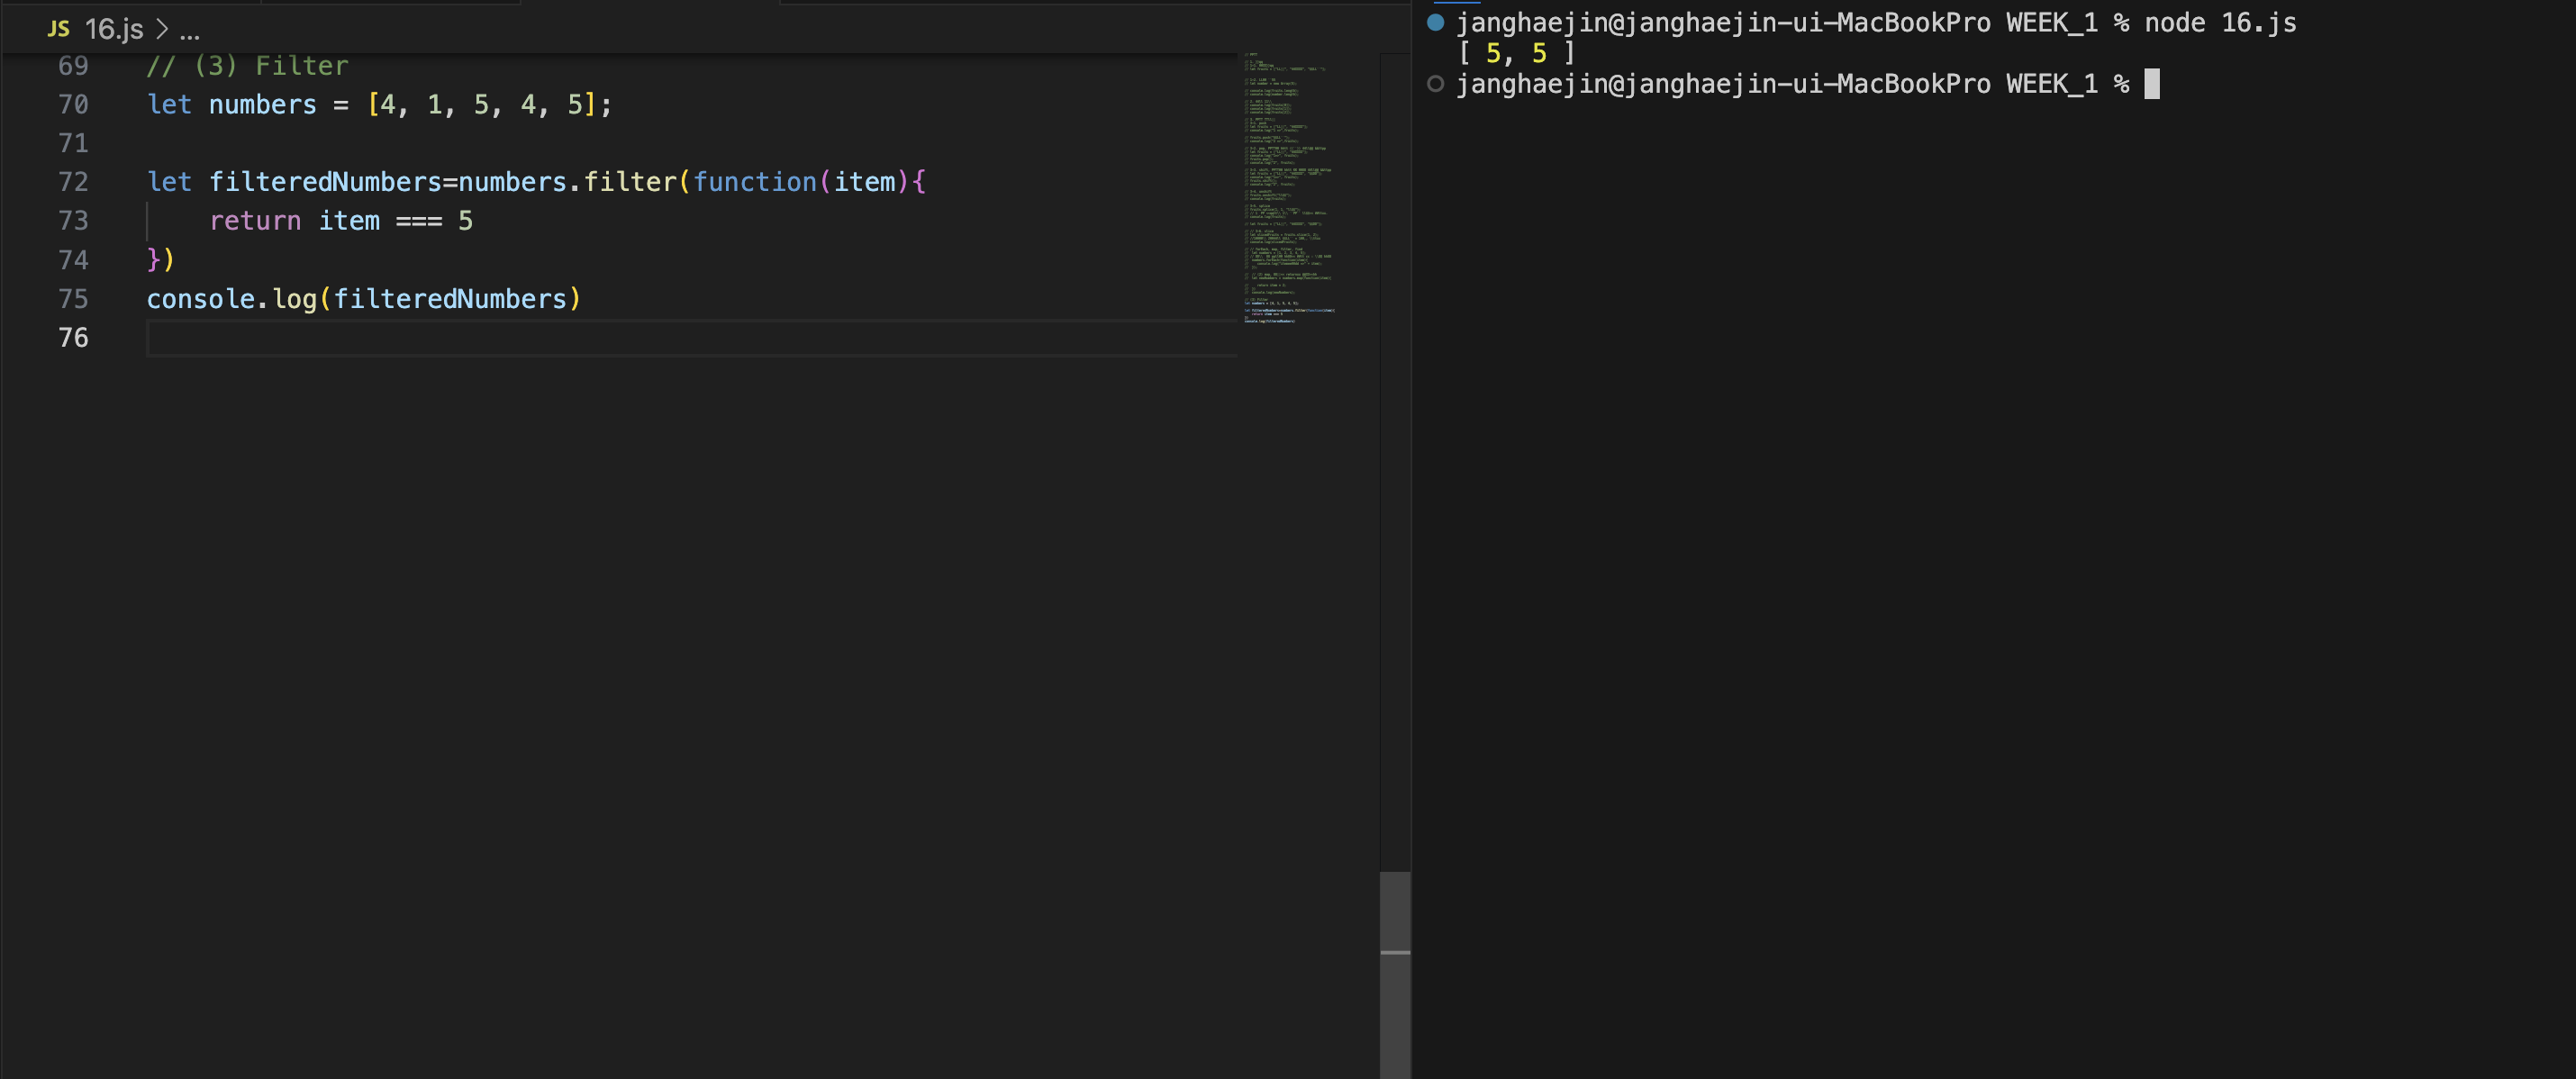Image resolution: width=2576 pixels, height=1079 pixels.
Task: Expand the breadcrumb chevron after 16.js
Action: 162,29
